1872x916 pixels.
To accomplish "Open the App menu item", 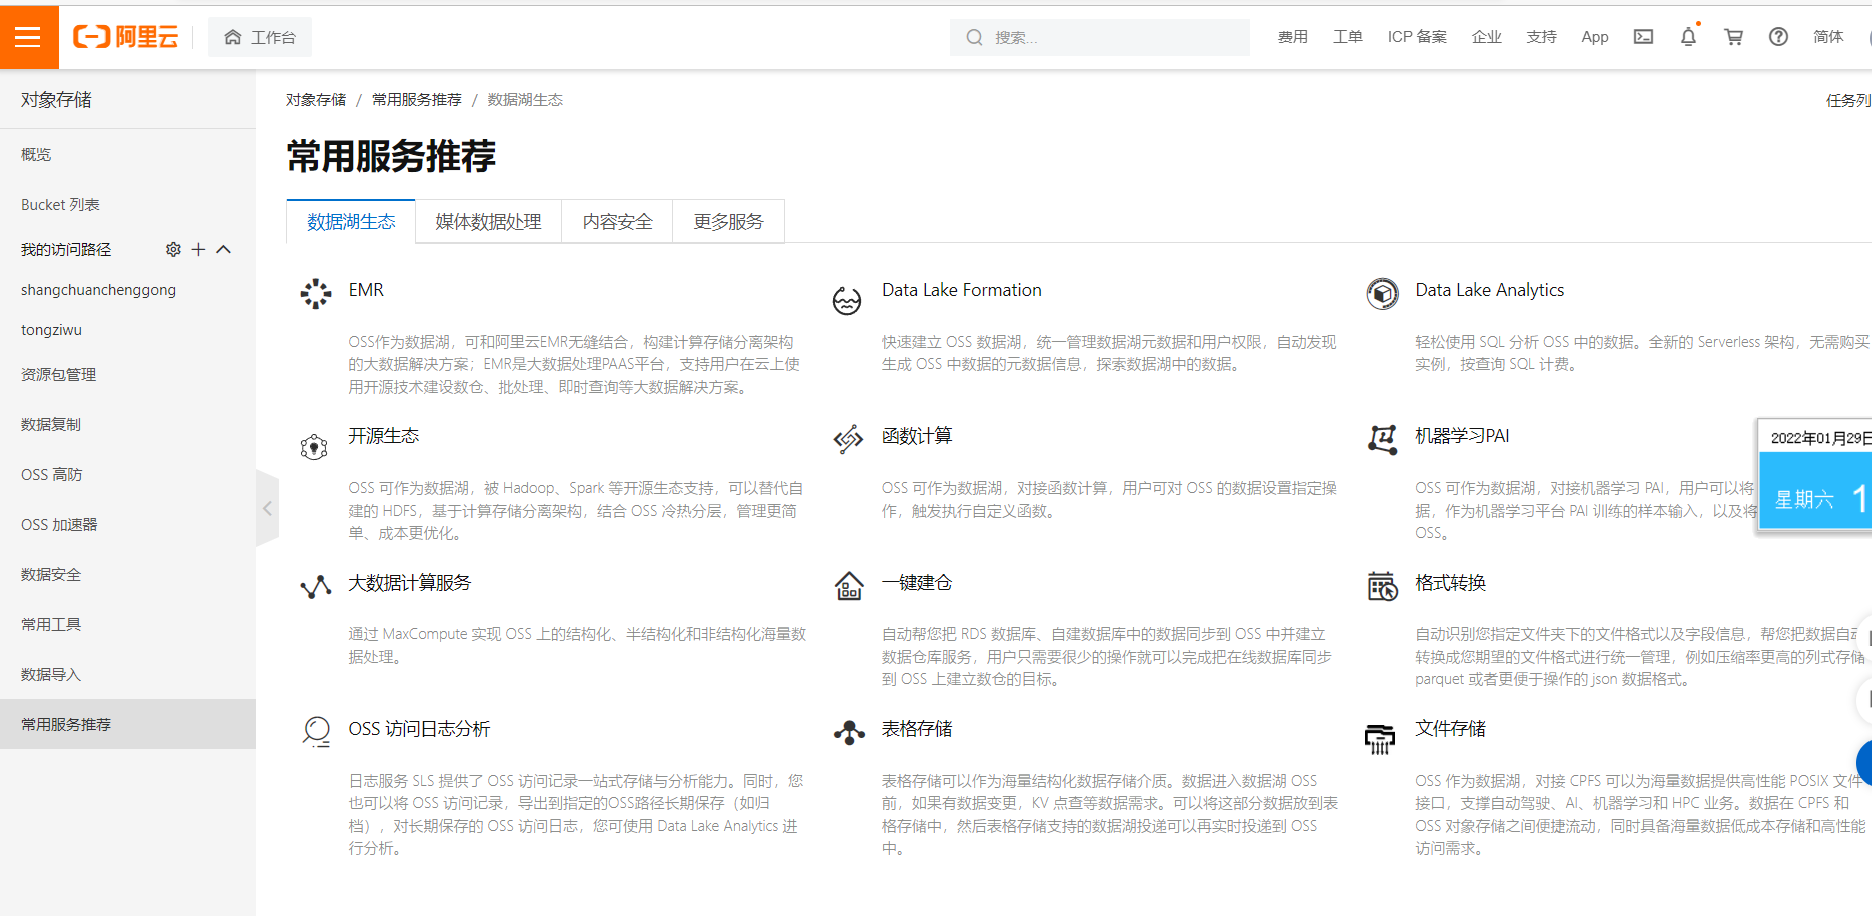I will (1595, 37).
